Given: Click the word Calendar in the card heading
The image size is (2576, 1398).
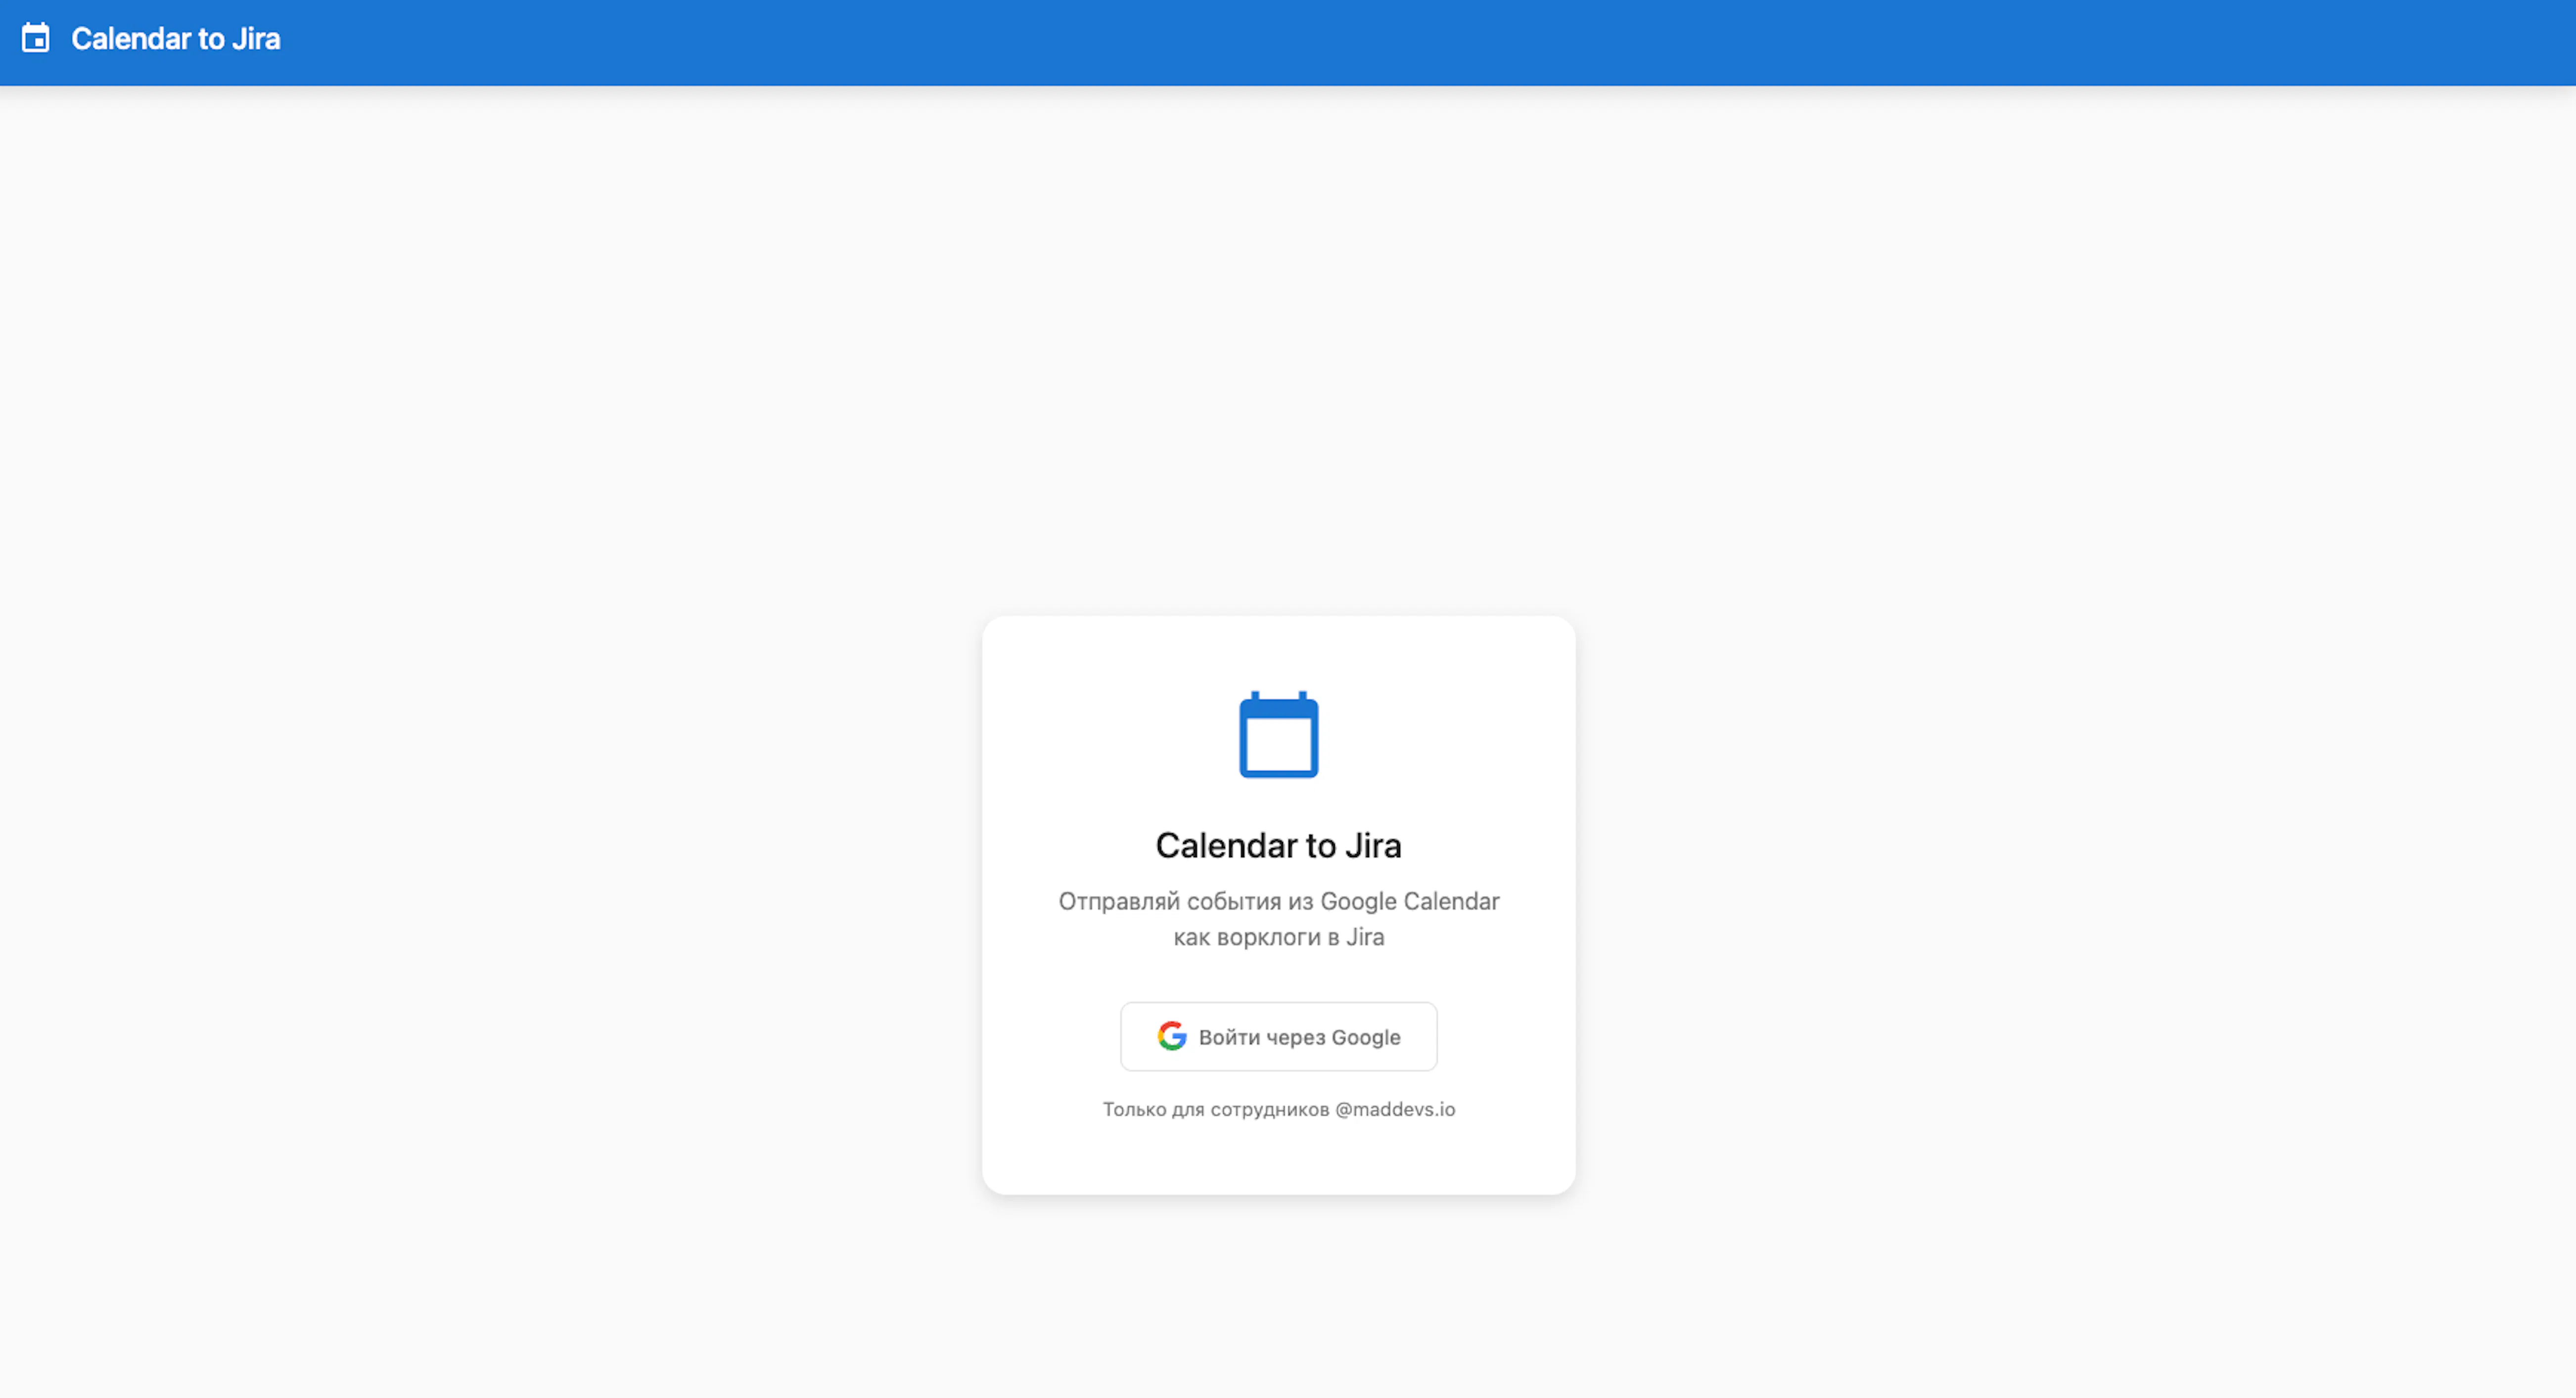Looking at the screenshot, I should 1226,845.
